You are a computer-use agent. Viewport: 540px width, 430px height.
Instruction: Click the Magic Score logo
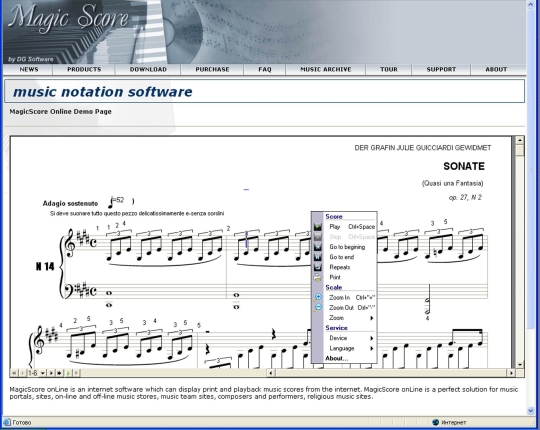pyautogui.click(x=68, y=19)
